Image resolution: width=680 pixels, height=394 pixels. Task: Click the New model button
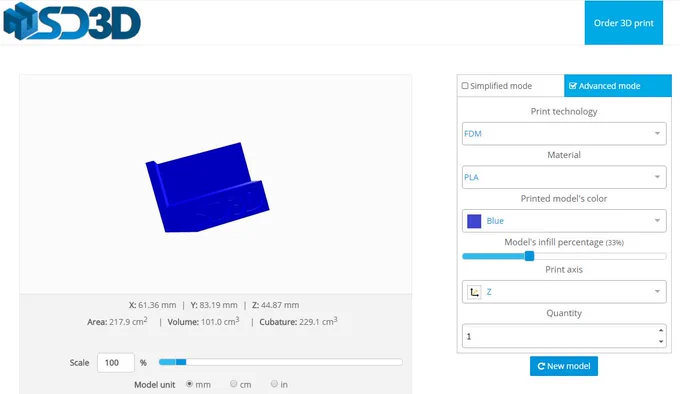pos(564,366)
